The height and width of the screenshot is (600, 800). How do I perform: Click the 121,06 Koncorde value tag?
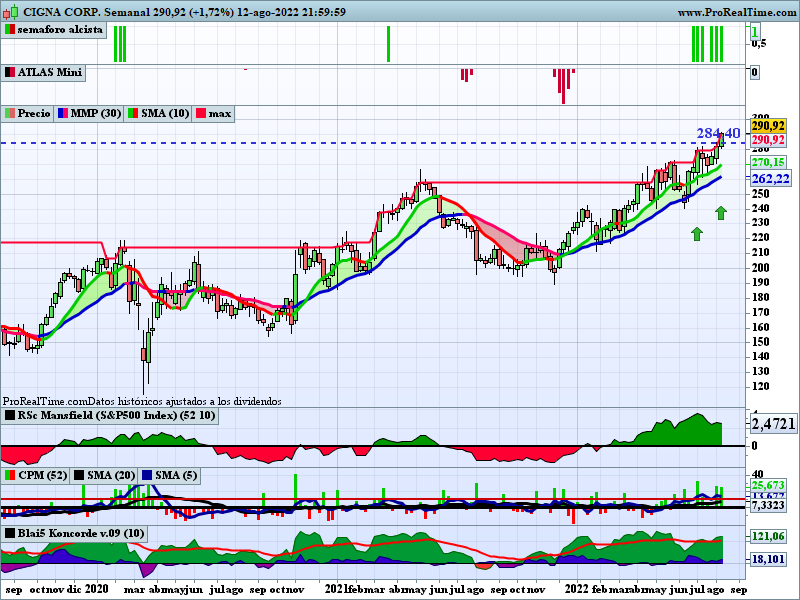click(768, 536)
